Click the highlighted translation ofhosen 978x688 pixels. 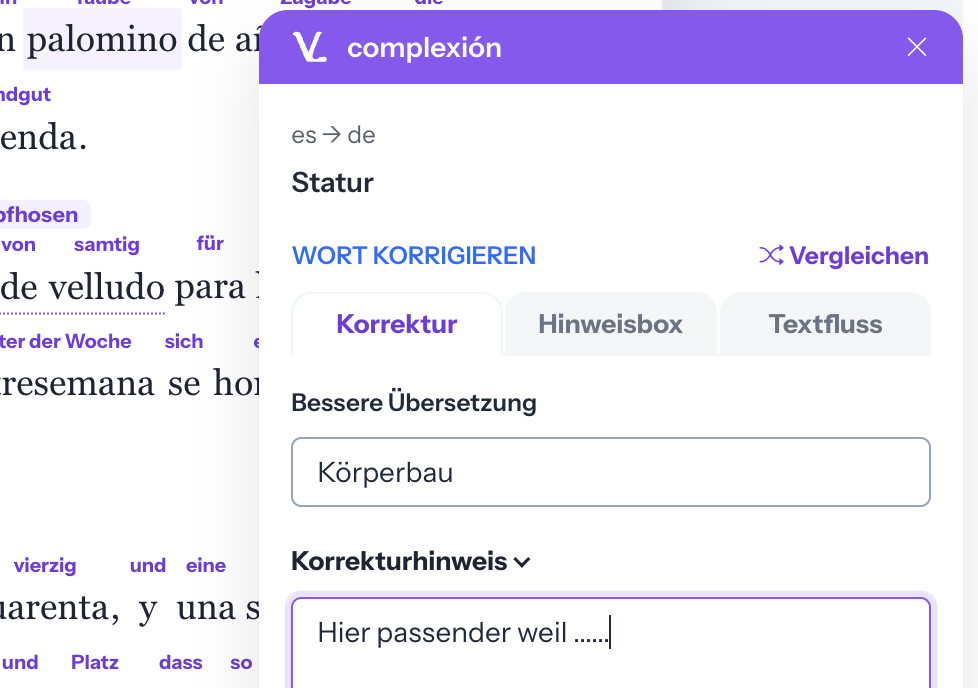[x=41, y=215]
